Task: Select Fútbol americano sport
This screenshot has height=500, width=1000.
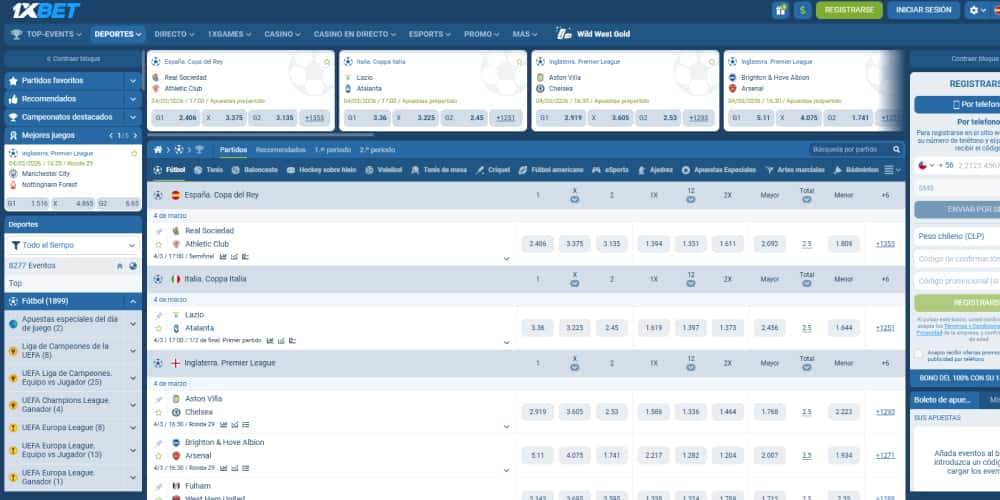Action: point(551,170)
